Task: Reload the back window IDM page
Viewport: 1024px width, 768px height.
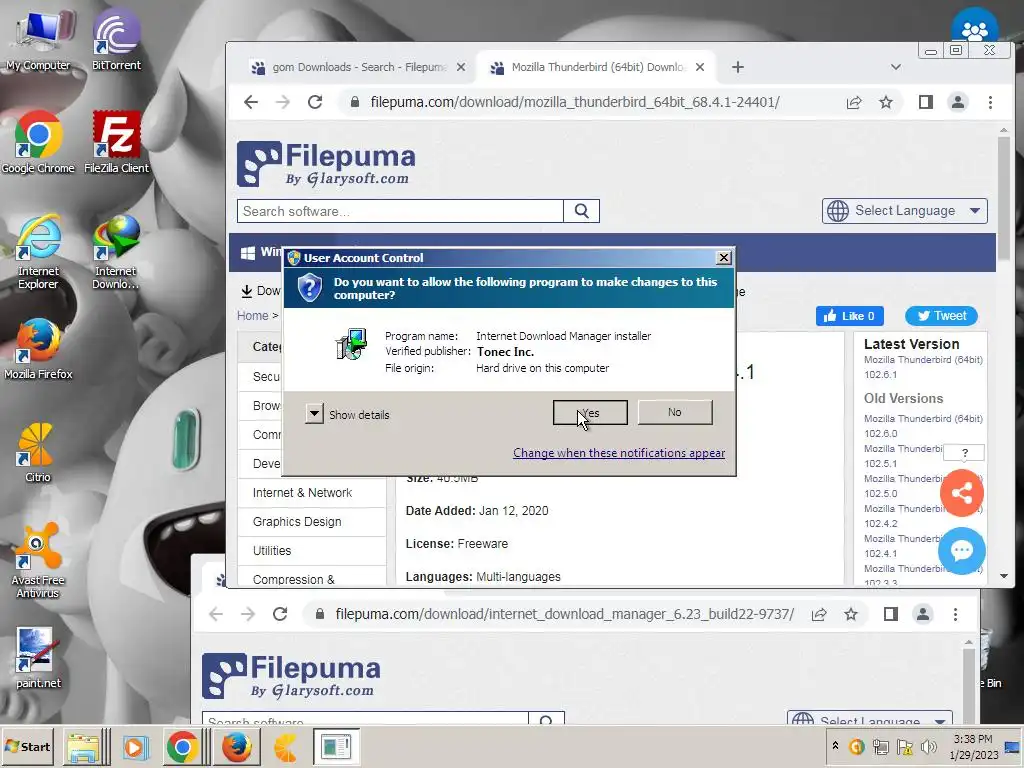Action: [x=280, y=615]
